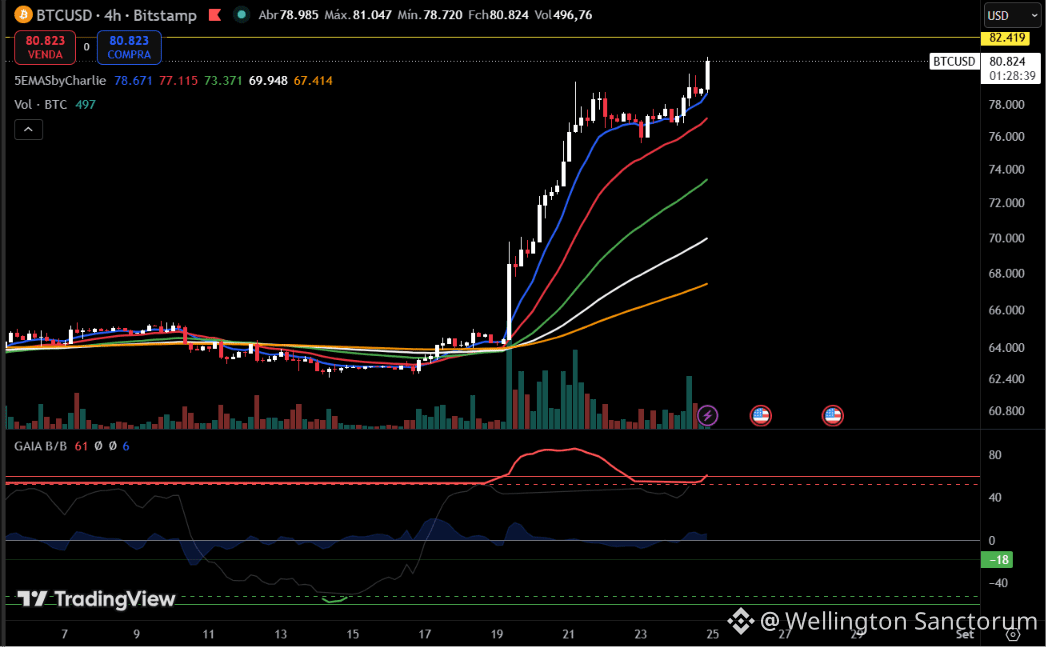Click date label 19 on time axis
This screenshot has width=1046, height=647.
[497, 634]
